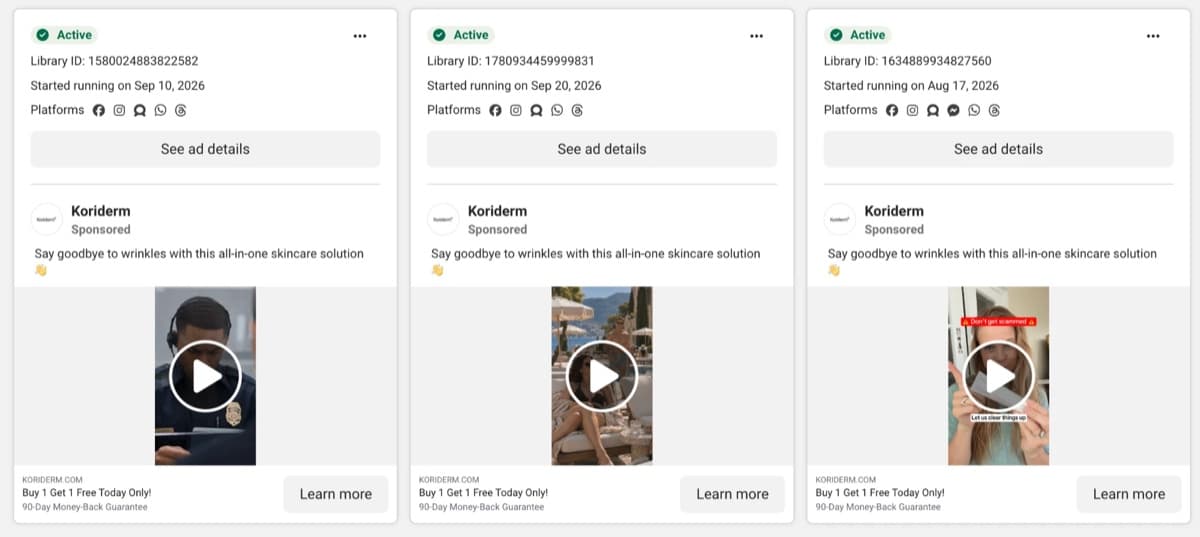This screenshot has width=1200, height=537.
Task: Click the Instagram platform icon on the Aug 17 ad
Action: (912, 110)
